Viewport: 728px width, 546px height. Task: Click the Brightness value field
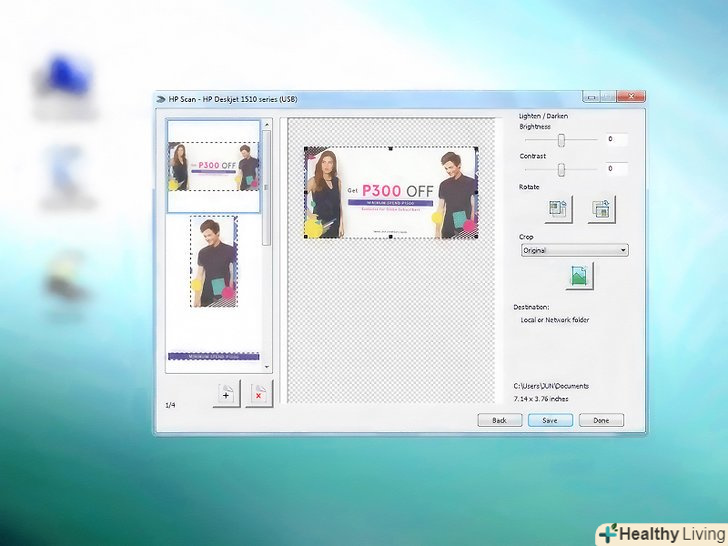click(615, 139)
